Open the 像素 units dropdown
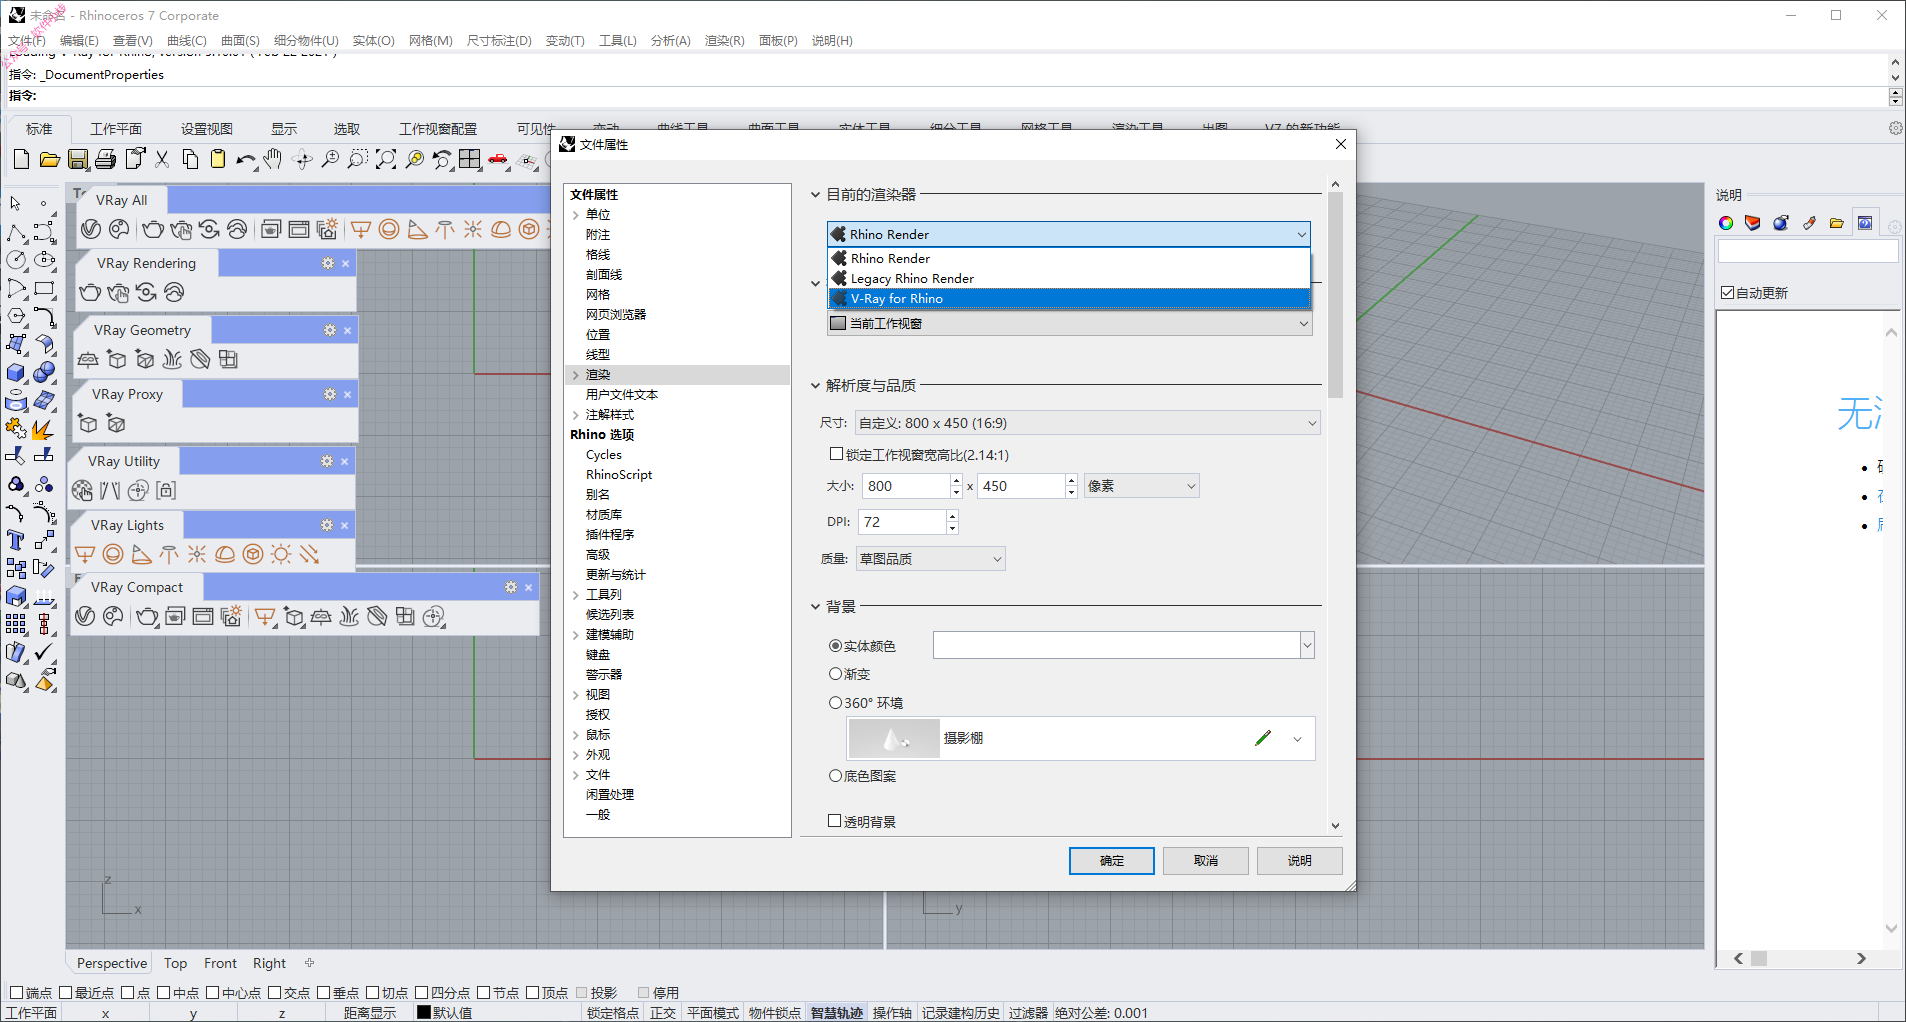The height and width of the screenshot is (1022, 1906). 1141,486
